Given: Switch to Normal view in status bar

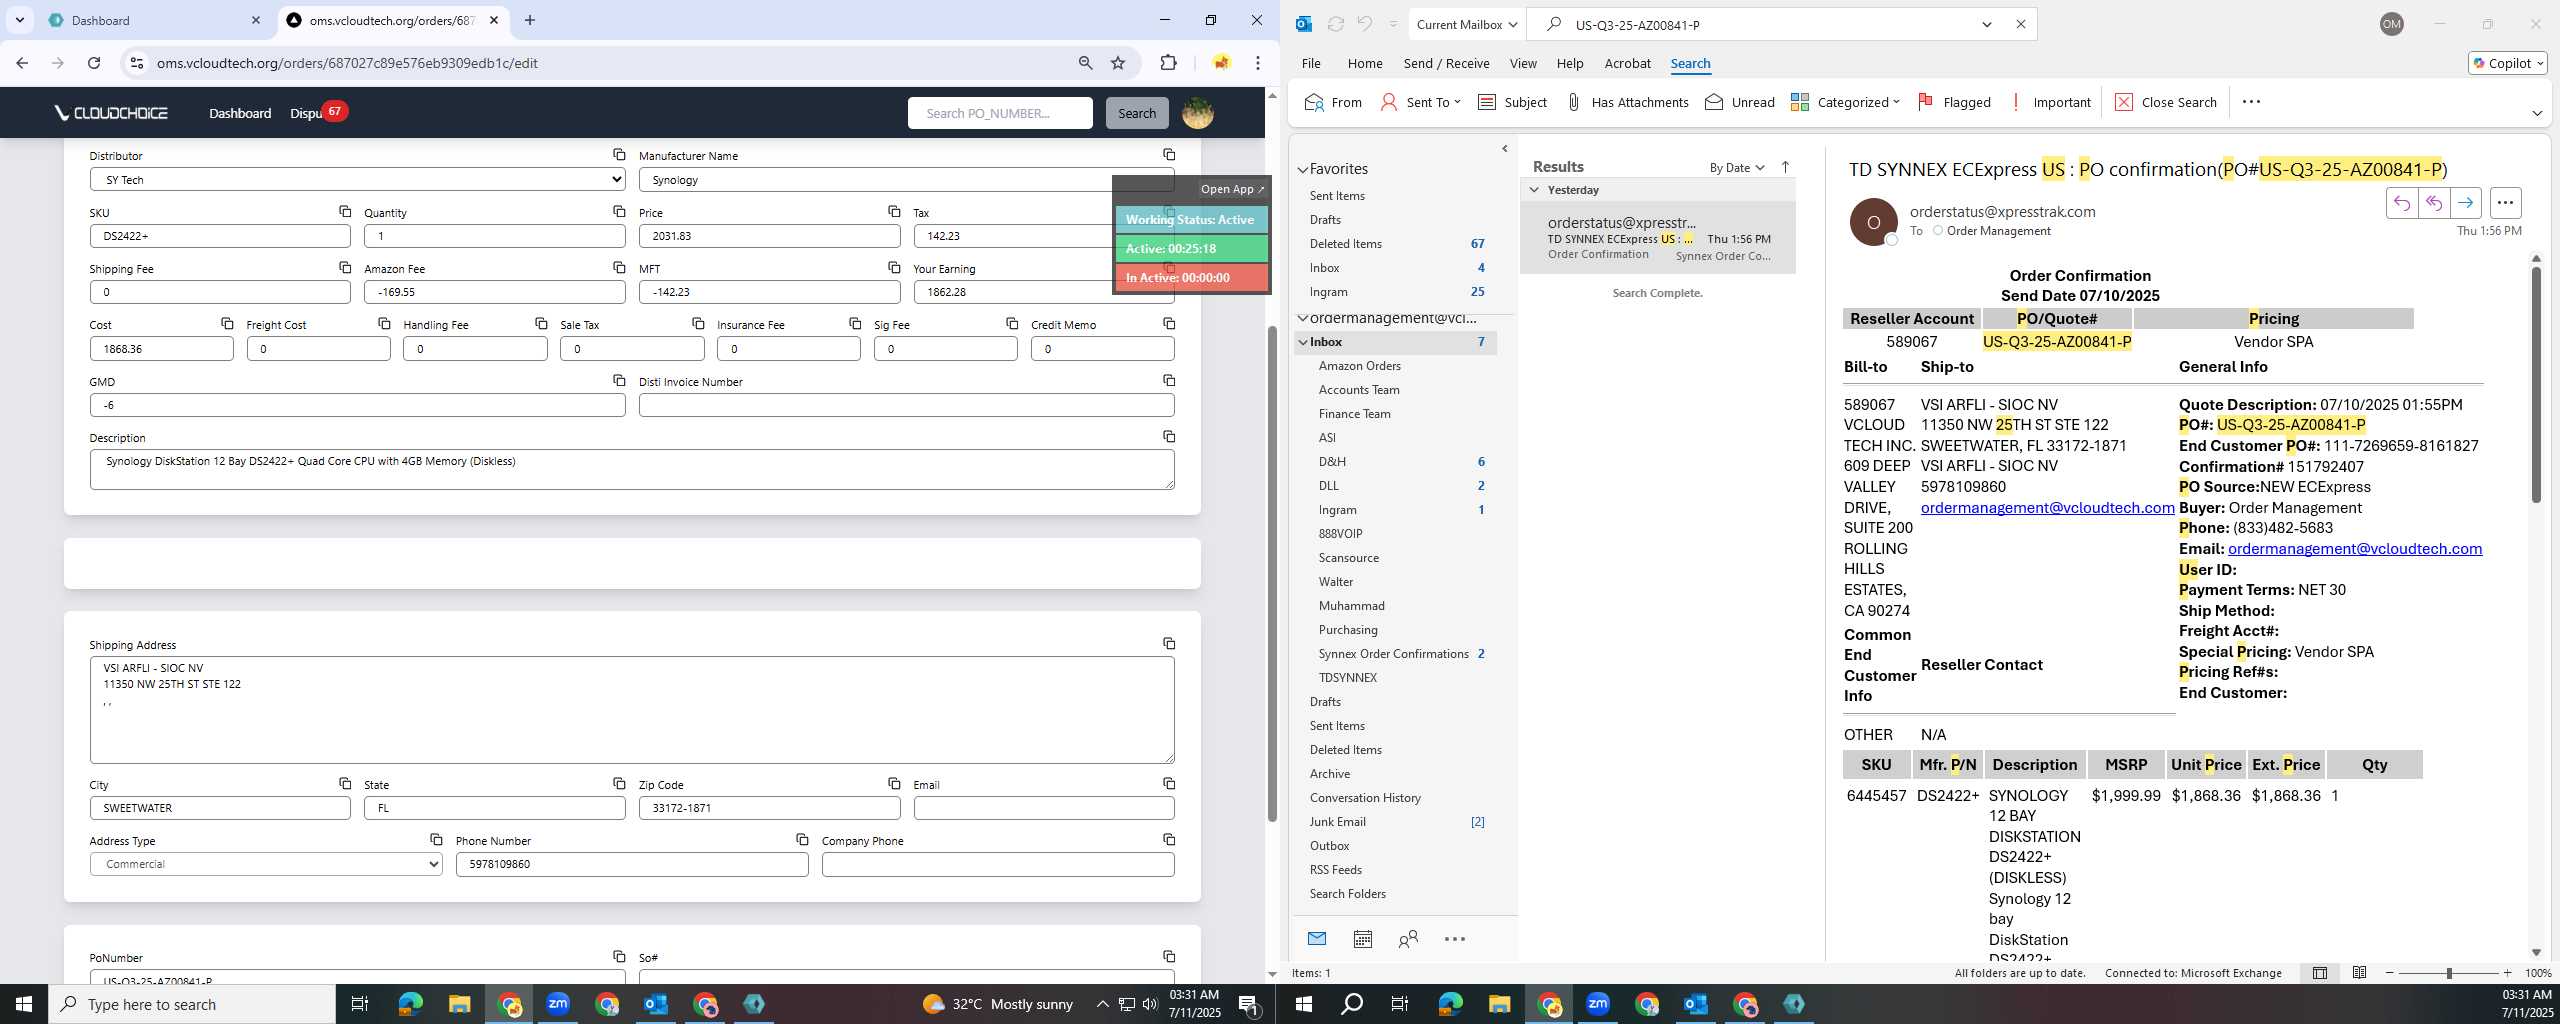Looking at the screenshot, I should [2319, 973].
